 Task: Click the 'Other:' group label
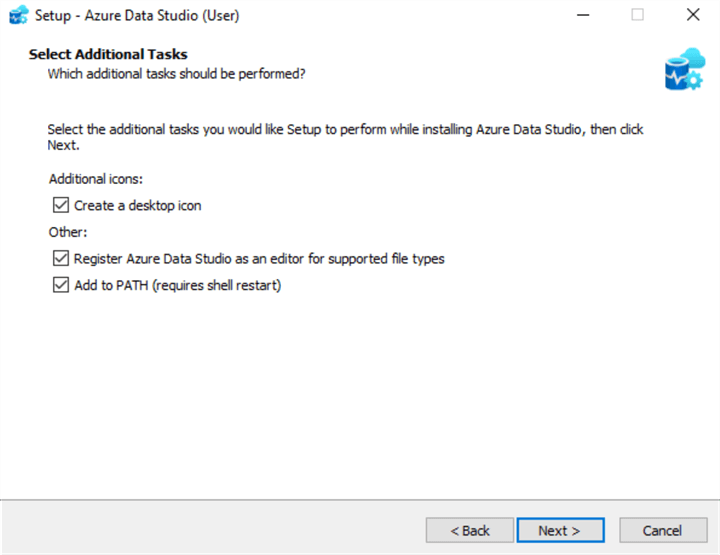point(66,232)
